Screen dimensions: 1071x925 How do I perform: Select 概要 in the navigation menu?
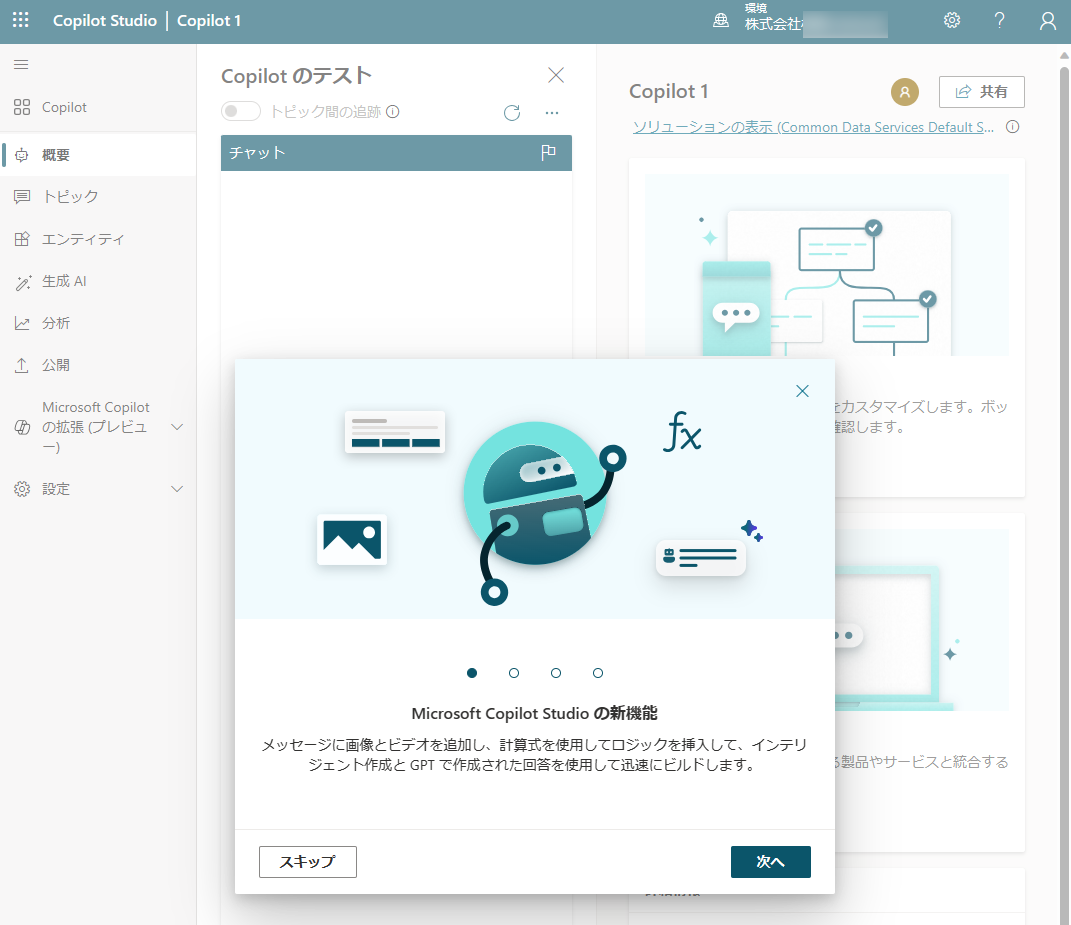(x=57, y=154)
